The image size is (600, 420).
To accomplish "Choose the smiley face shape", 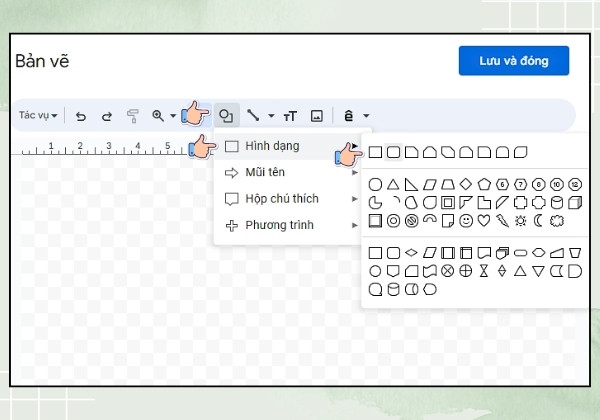I will [x=466, y=221].
